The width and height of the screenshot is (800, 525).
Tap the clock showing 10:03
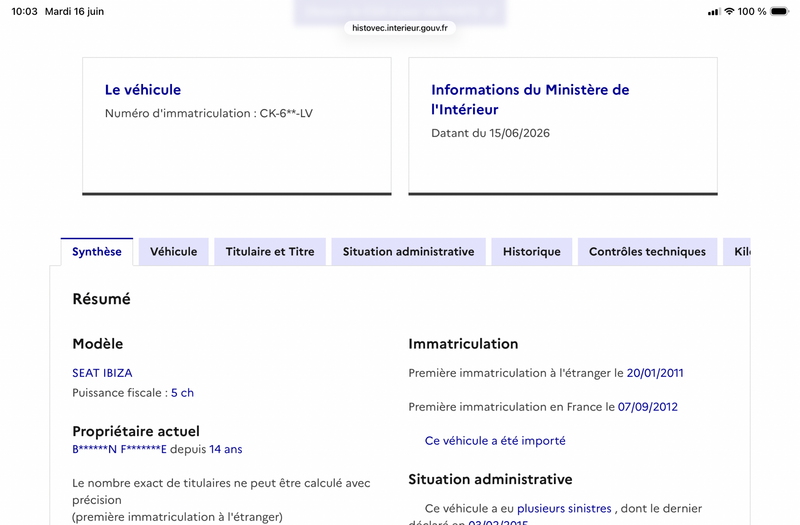click(x=24, y=11)
